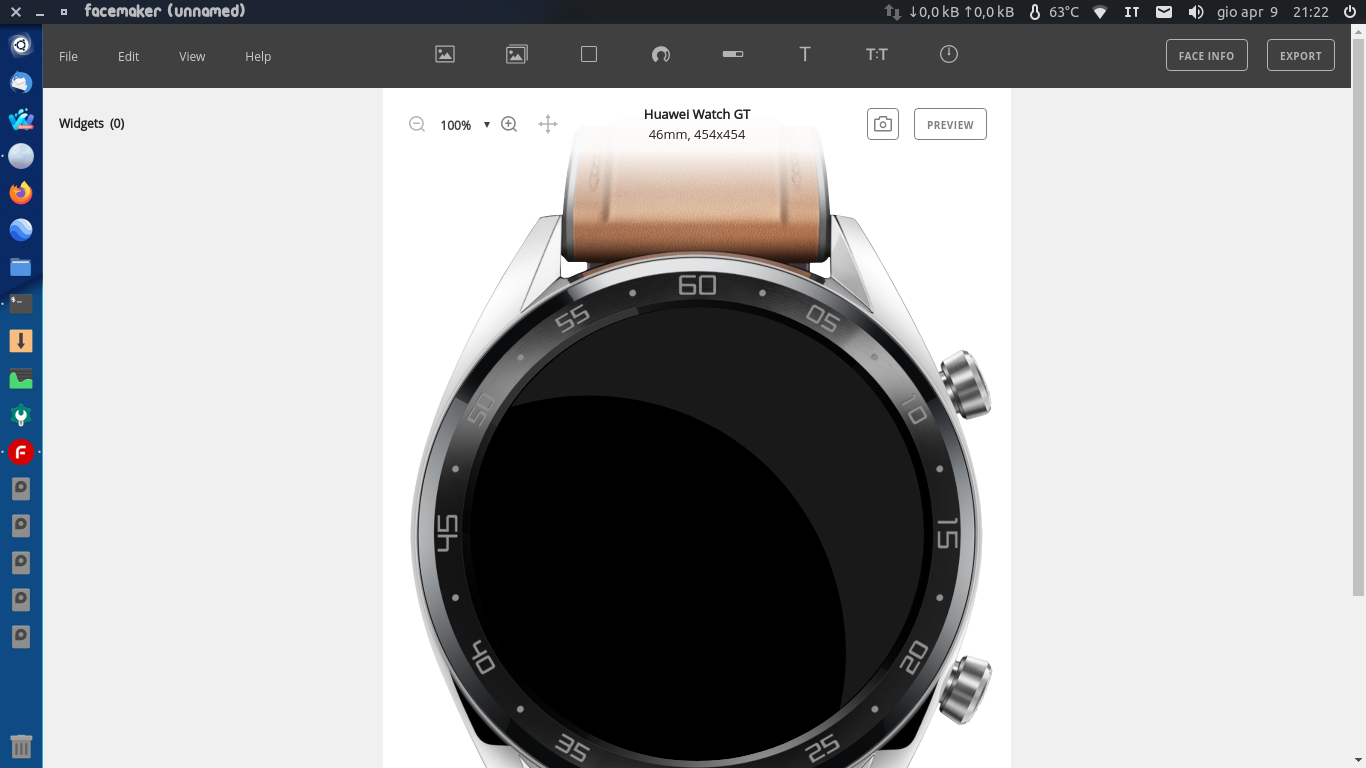
Task: Click the network speed kB indicator
Action: pyautogui.click(x=950, y=12)
